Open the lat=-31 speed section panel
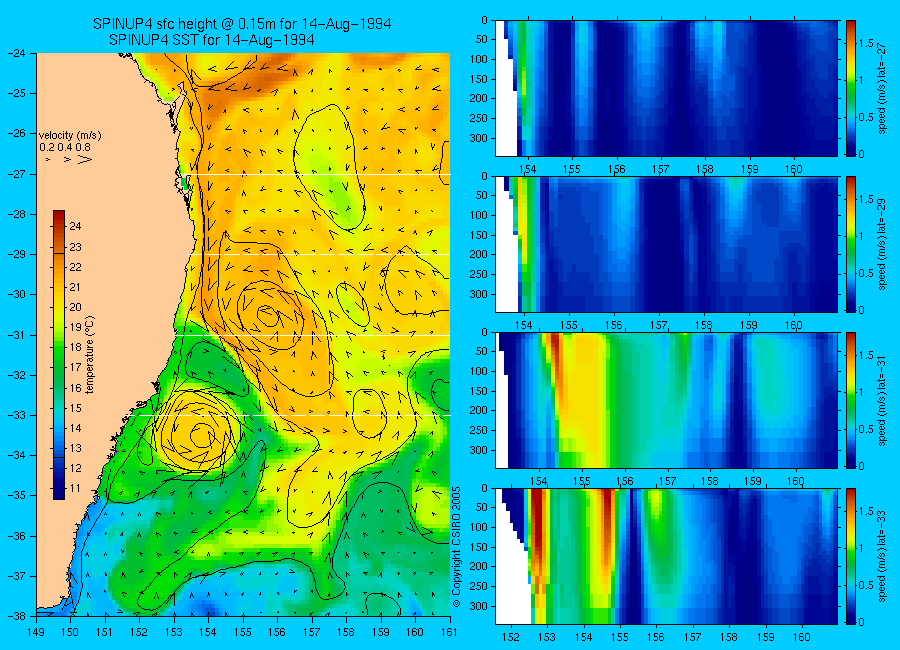 tap(666, 400)
